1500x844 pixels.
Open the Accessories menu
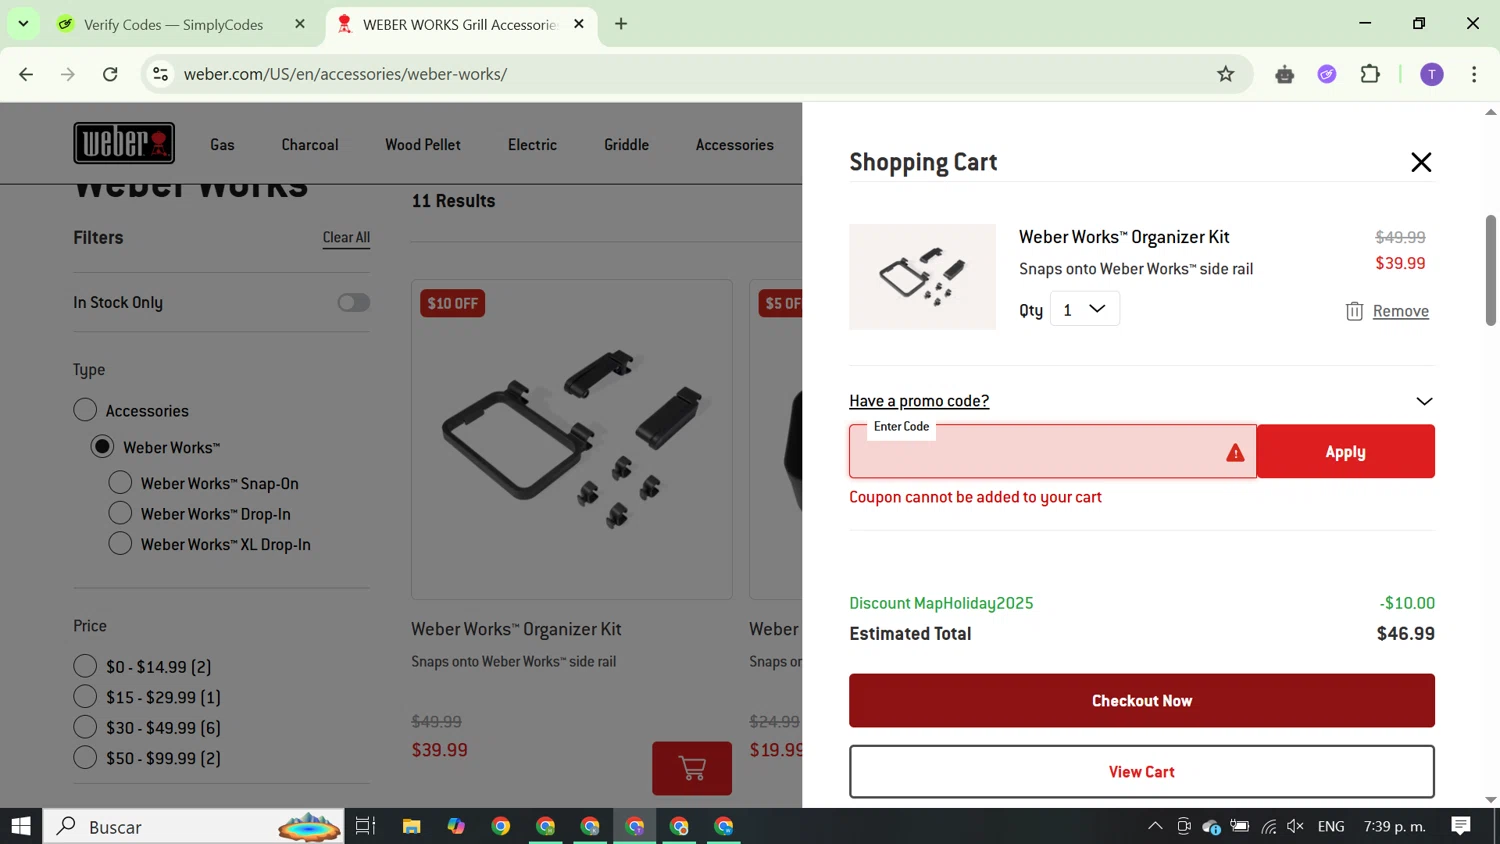coord(735,144)
